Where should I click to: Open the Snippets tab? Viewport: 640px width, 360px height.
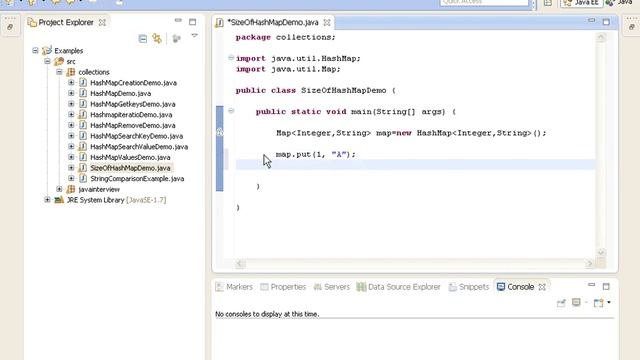tap(469, 287)
